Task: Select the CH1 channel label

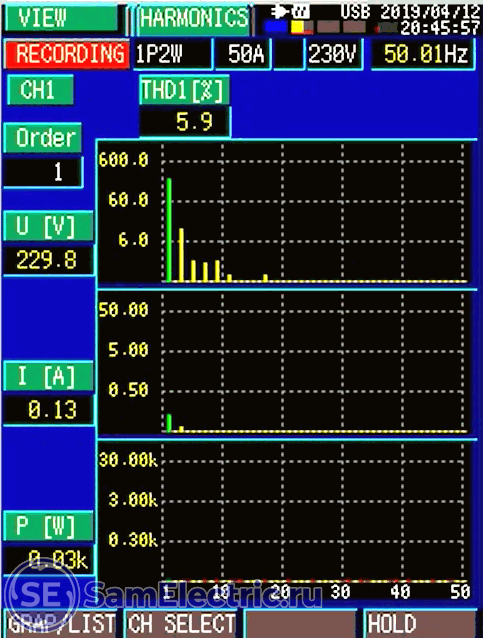Action: [x=40, y=90]
